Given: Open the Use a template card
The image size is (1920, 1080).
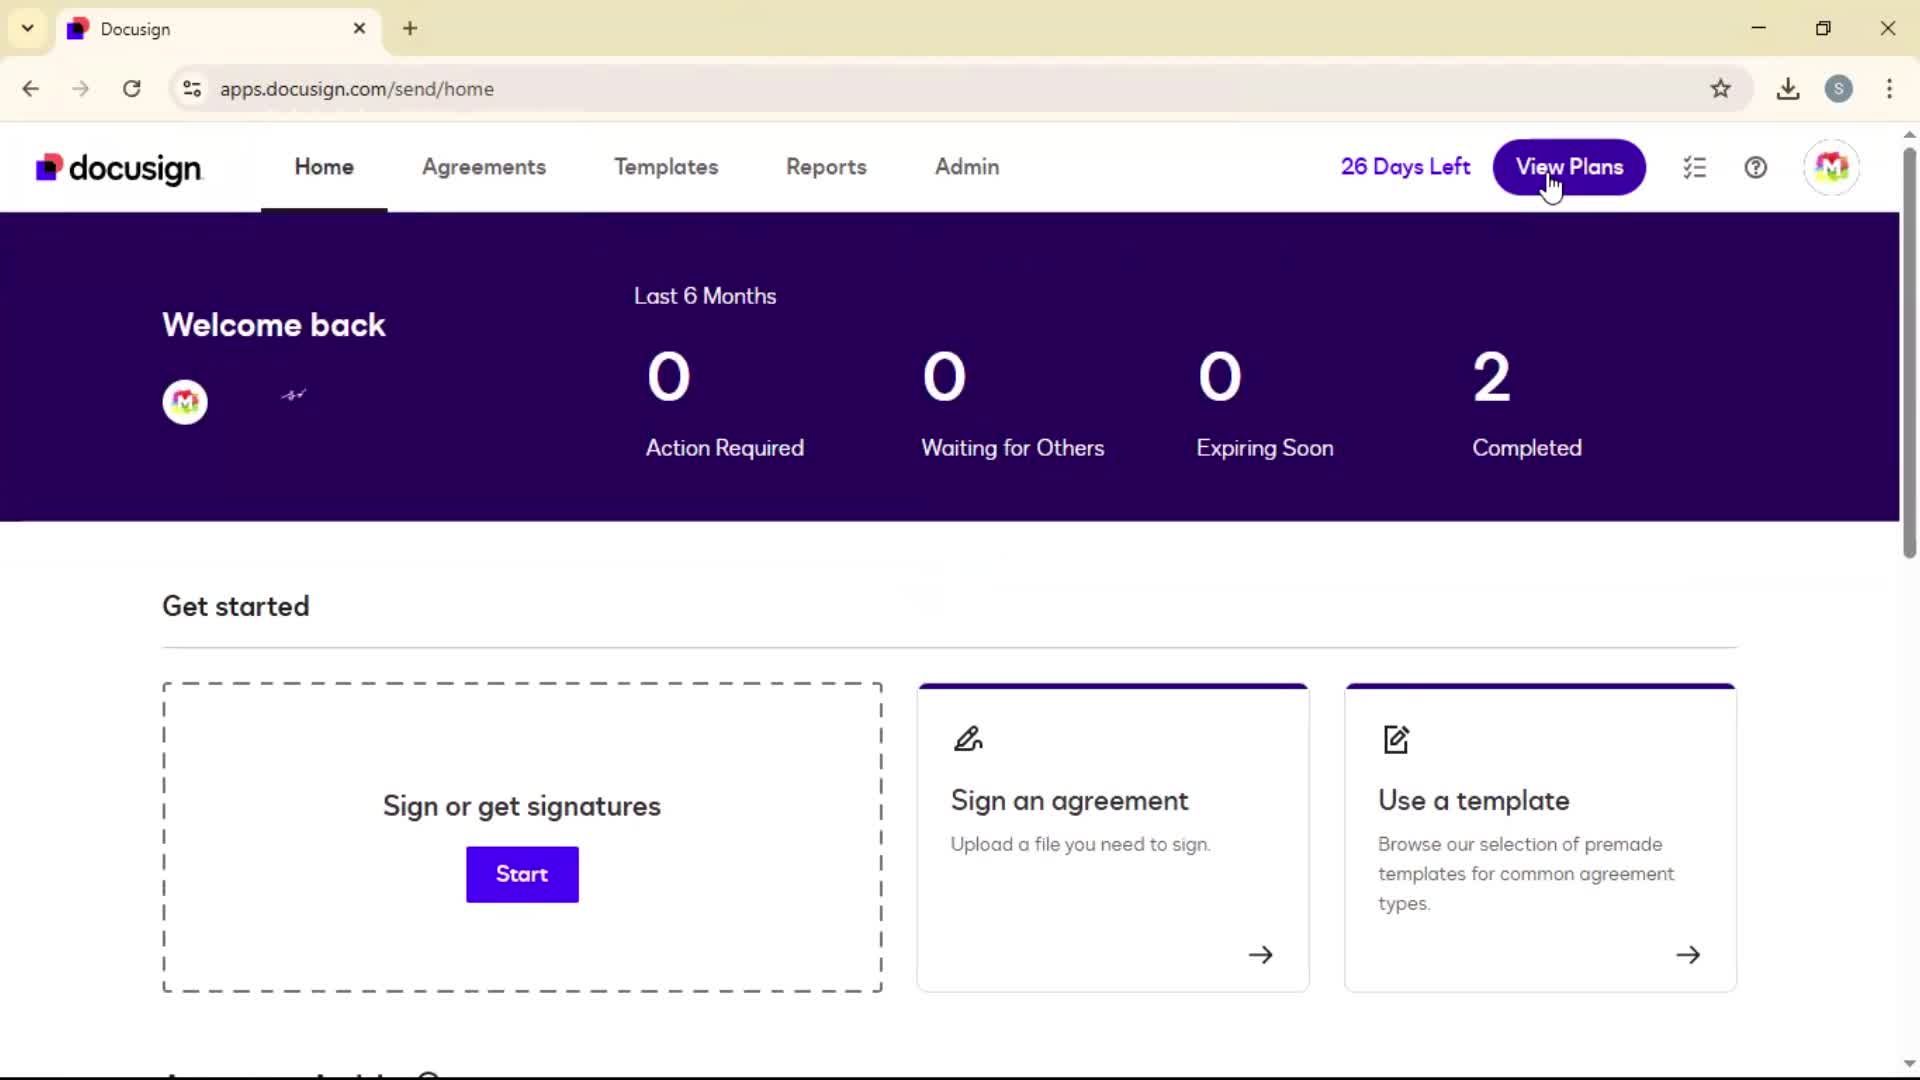Looking at the screenshot, I should [x=1540, y=838].
